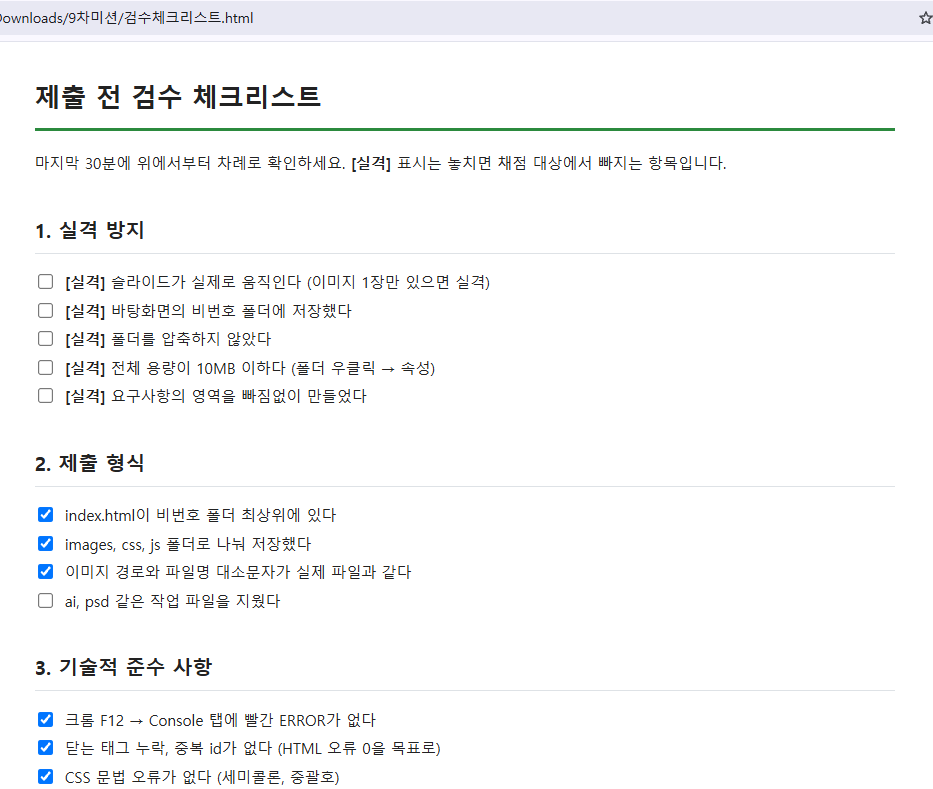Click label text 'images, css, js 폴더로 나눠 저장했다'

(188, 544)
